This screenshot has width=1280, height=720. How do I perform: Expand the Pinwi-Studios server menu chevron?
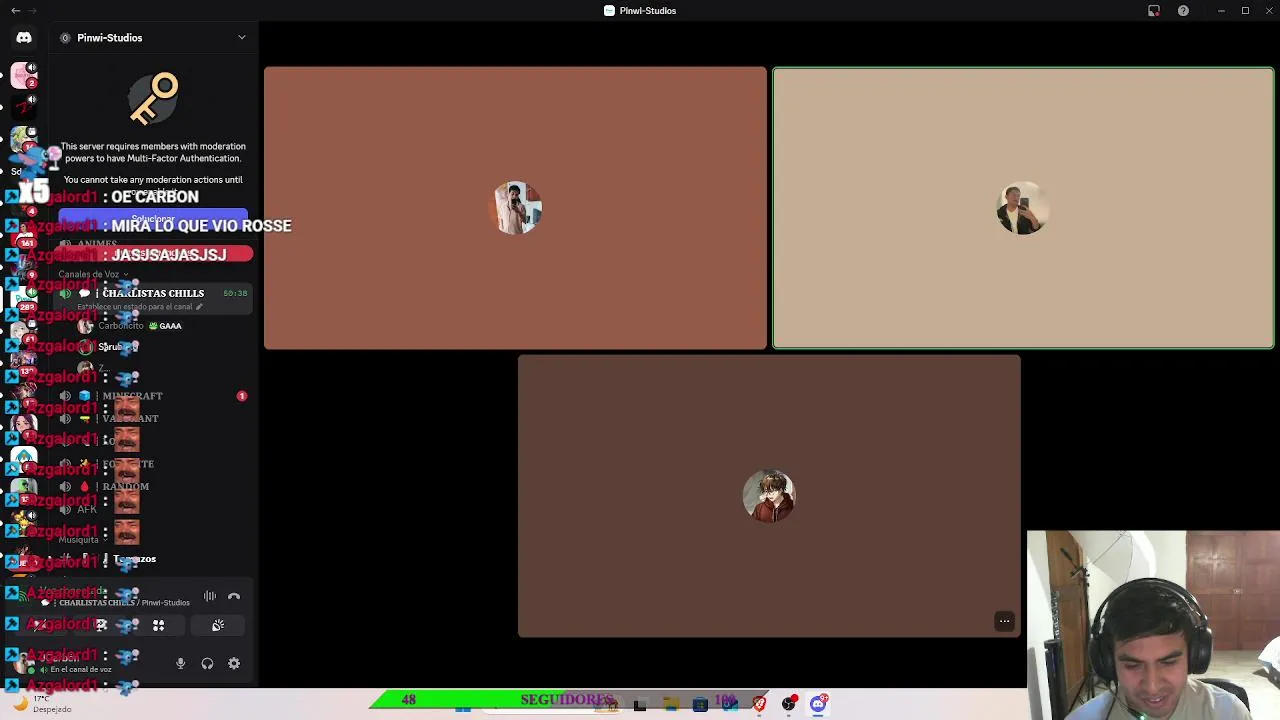click(241, 38)
